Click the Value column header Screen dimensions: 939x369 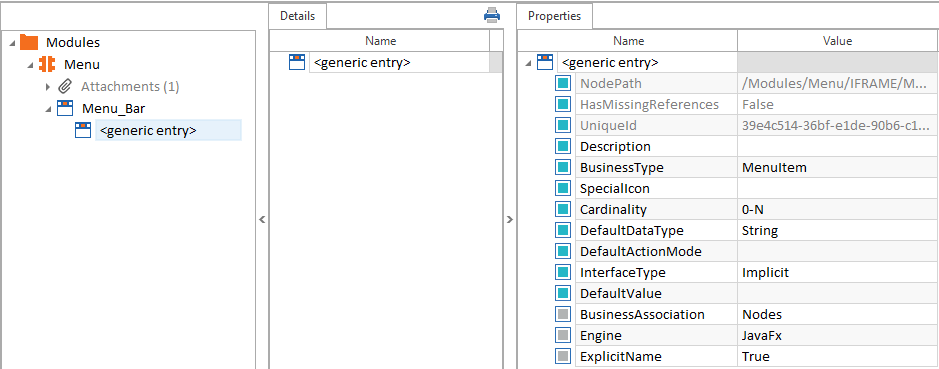tap(837, 41)
